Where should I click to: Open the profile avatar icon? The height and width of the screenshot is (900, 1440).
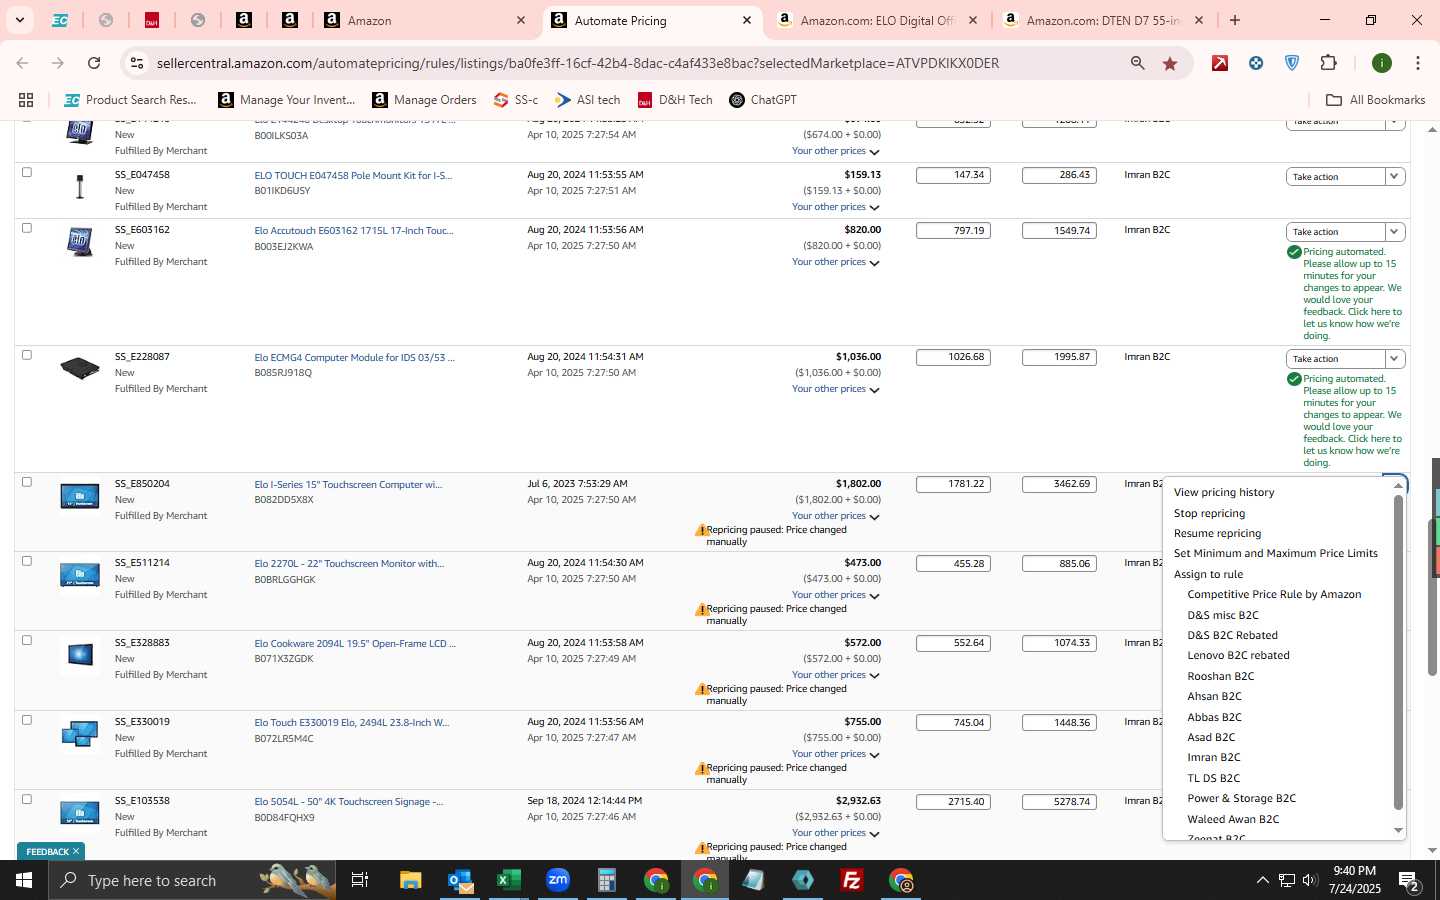(1382, 63)
